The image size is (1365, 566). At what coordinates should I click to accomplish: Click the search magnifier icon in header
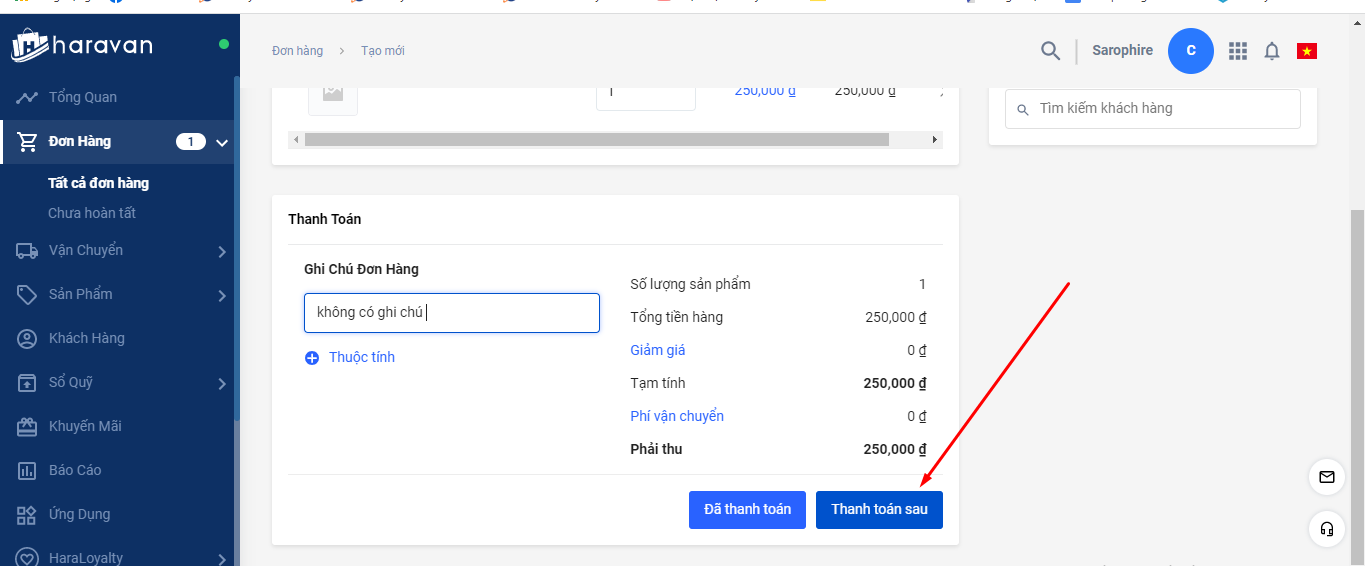(x=1050, y=51)
